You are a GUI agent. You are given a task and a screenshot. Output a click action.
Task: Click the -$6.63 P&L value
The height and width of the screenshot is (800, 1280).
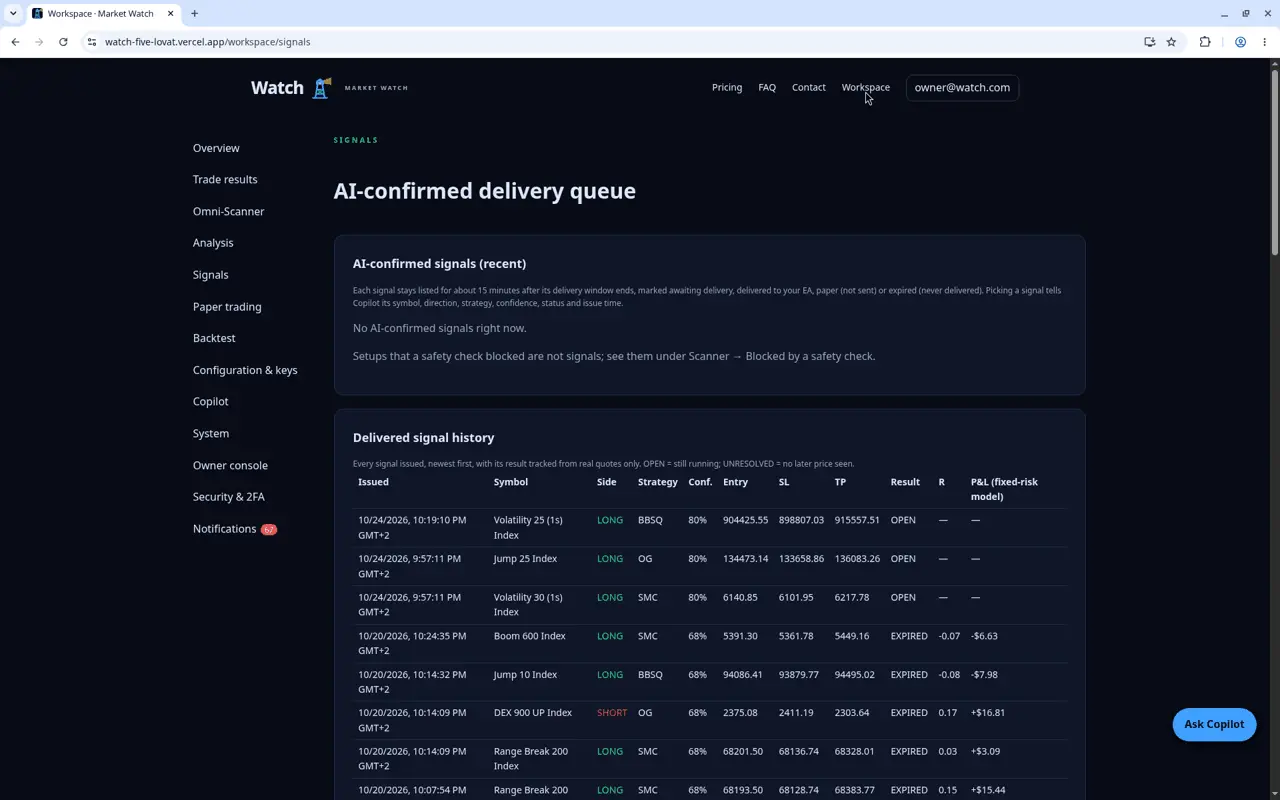coord(984,636)
